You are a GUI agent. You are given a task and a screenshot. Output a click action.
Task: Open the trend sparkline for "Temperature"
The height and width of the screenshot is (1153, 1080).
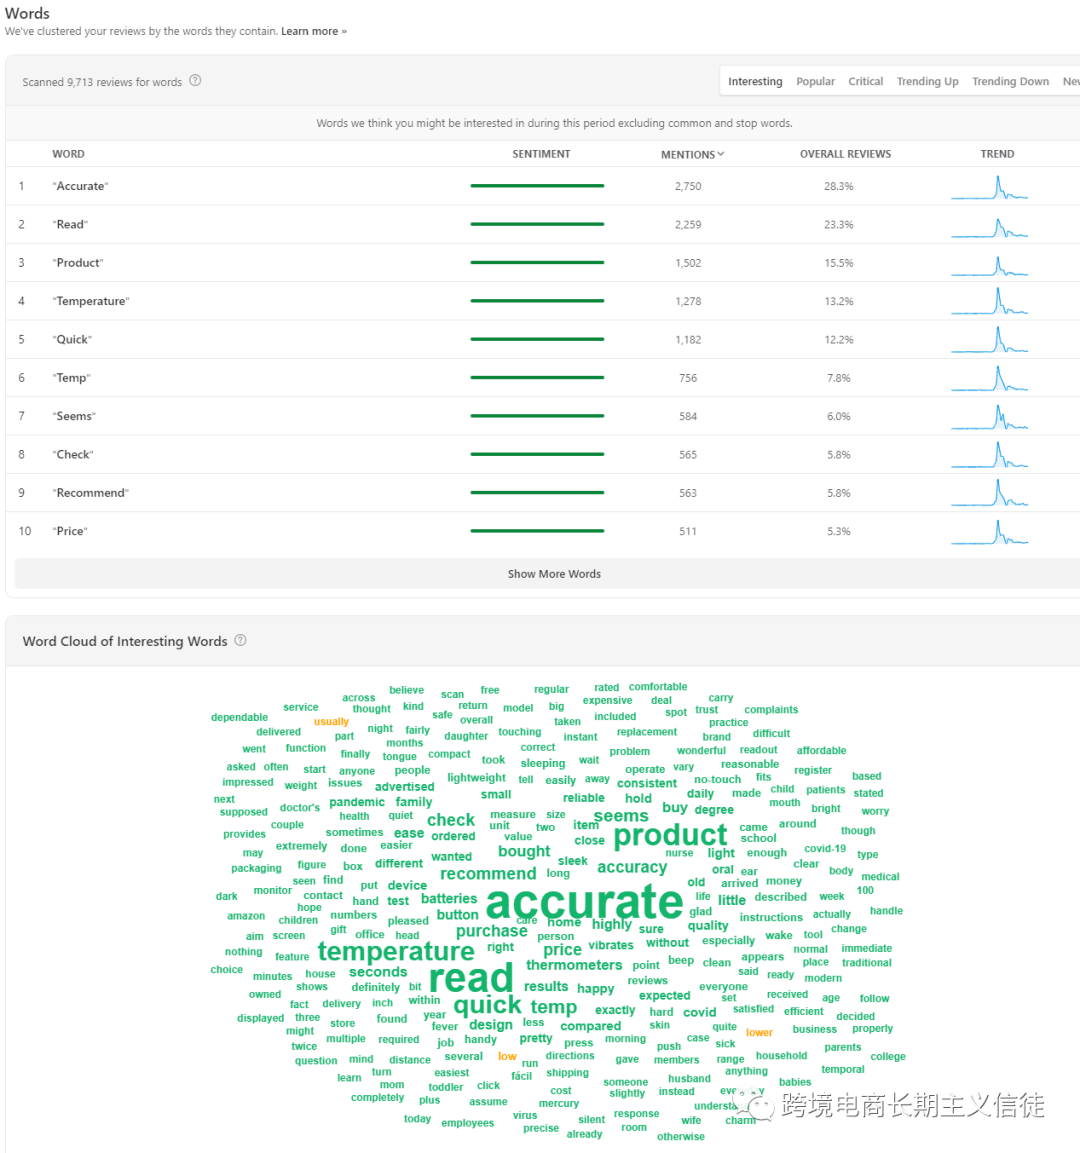(990, 301)
